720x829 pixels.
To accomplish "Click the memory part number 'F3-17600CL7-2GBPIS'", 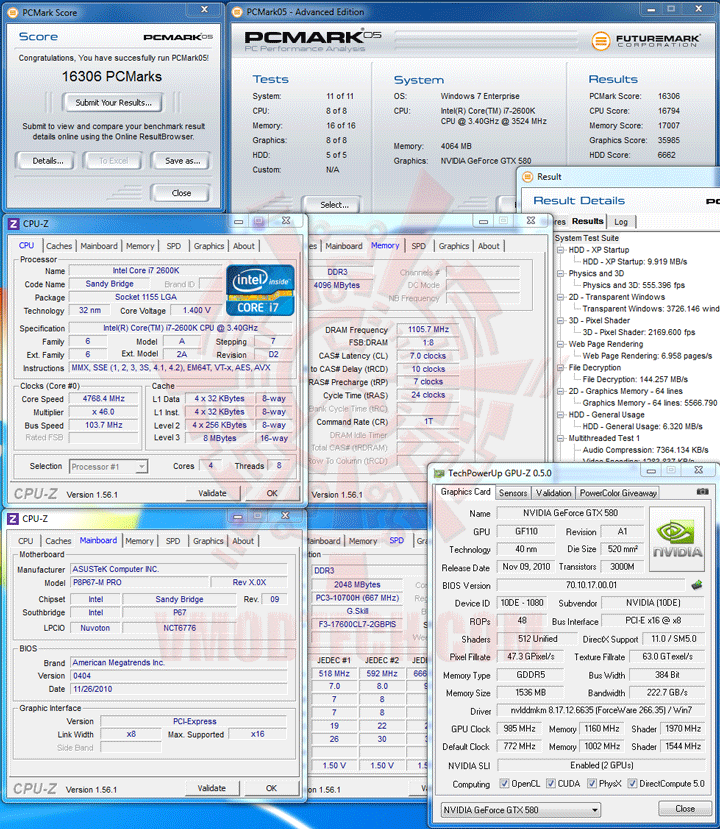I will 357,624.
